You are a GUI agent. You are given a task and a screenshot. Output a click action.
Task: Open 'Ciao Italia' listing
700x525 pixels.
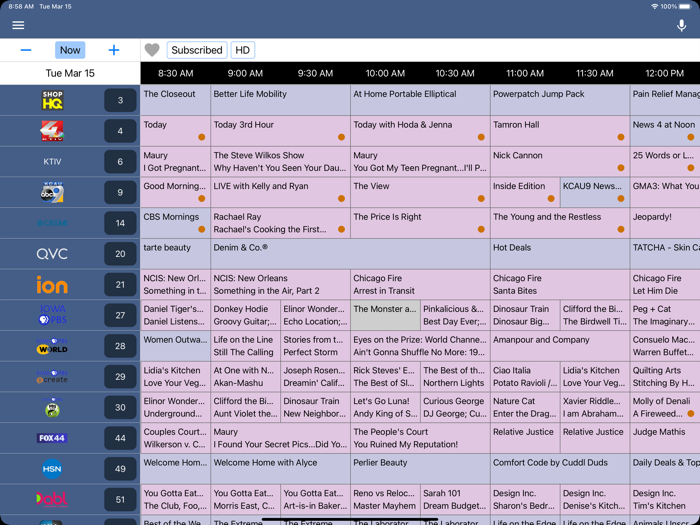pos(525,376)
